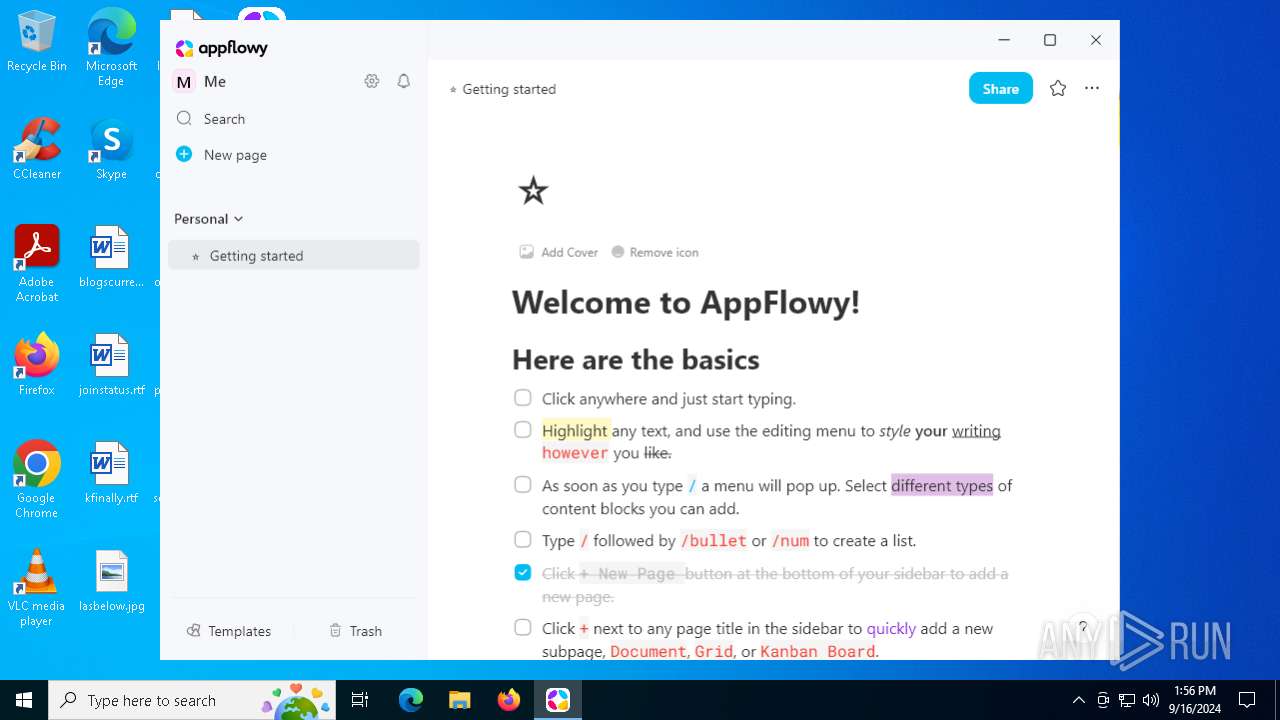The height and width of the screenshot is (720, 1280).
Task: Click the Welcome to AppFlowy! title
Action: coord(686,302)
